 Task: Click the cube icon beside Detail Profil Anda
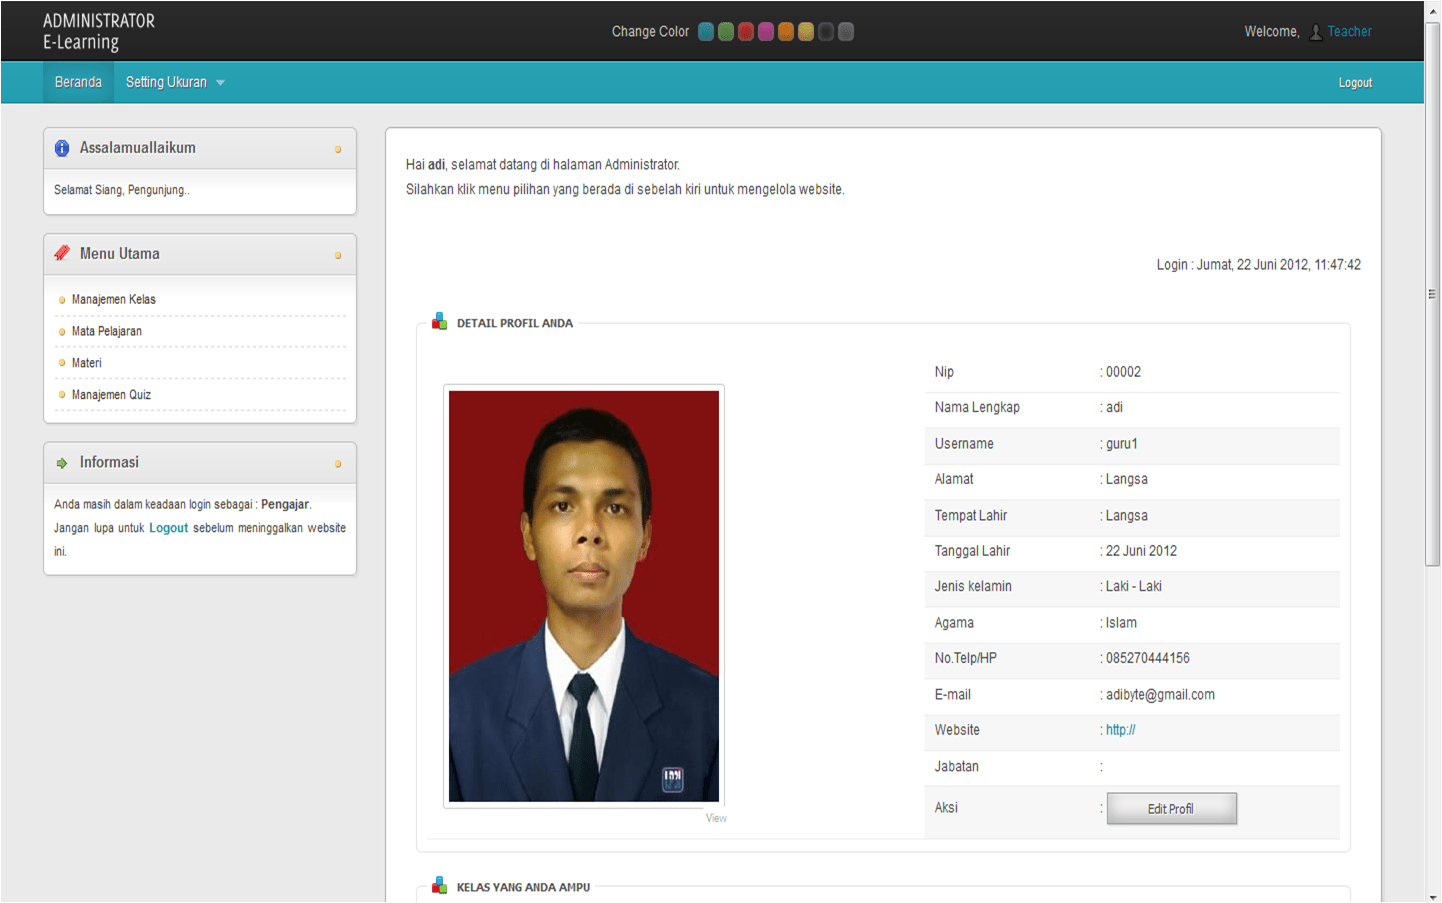[439, 321]
